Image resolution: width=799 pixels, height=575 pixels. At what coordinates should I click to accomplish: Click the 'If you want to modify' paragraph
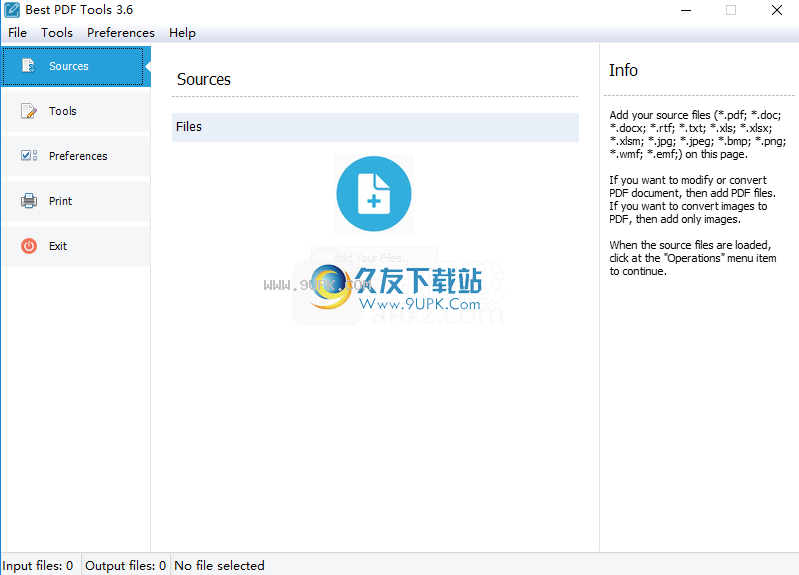(693, 200)
